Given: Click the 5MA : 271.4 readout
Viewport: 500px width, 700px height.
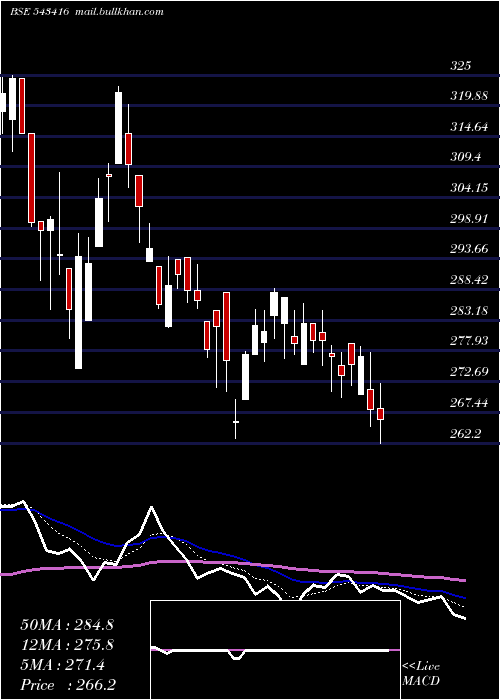Looking at the screenshot, I should [x=62, y=665].
